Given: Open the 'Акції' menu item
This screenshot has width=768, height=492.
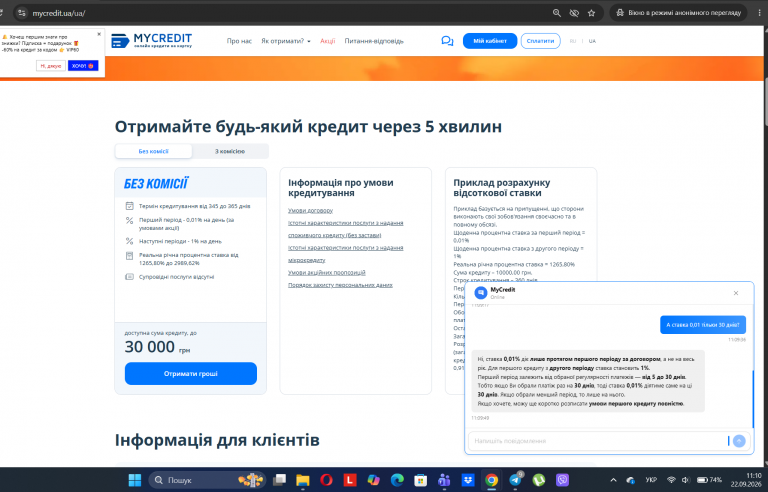Looking at the screenshot, I should (x=328, y=41).
